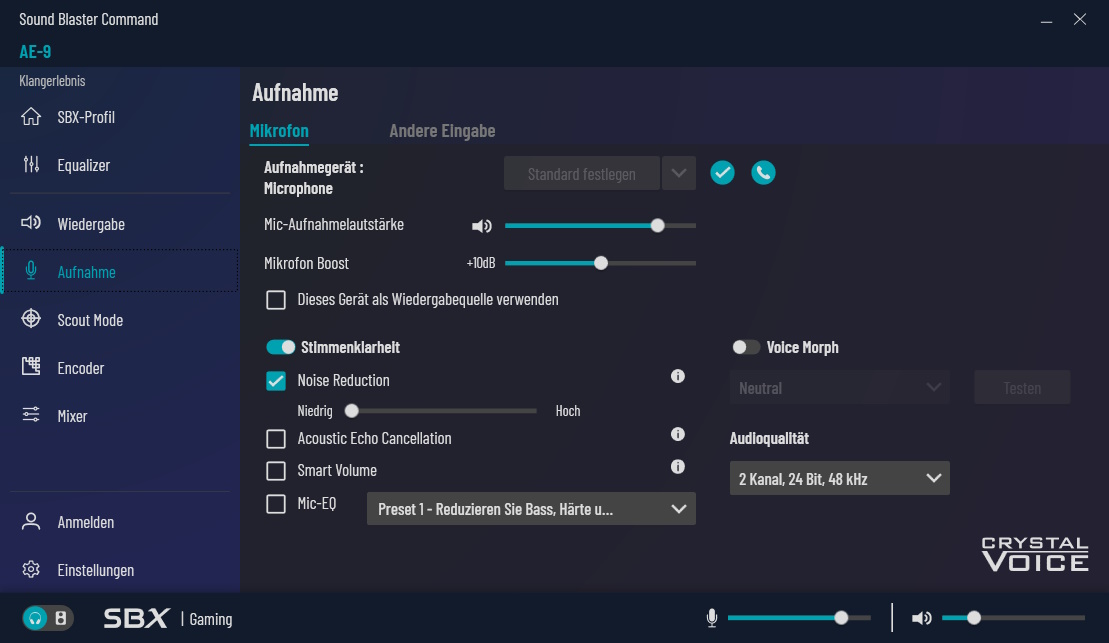Click the Mikrofon Boost slider handle
The height and width of the screenshot is (643, 1109).
point(601,263)
